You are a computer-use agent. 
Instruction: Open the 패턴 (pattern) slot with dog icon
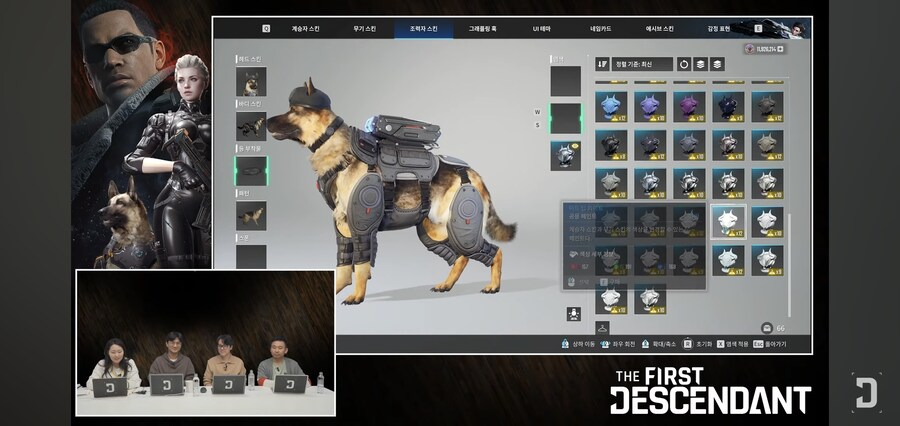(251, 215)
